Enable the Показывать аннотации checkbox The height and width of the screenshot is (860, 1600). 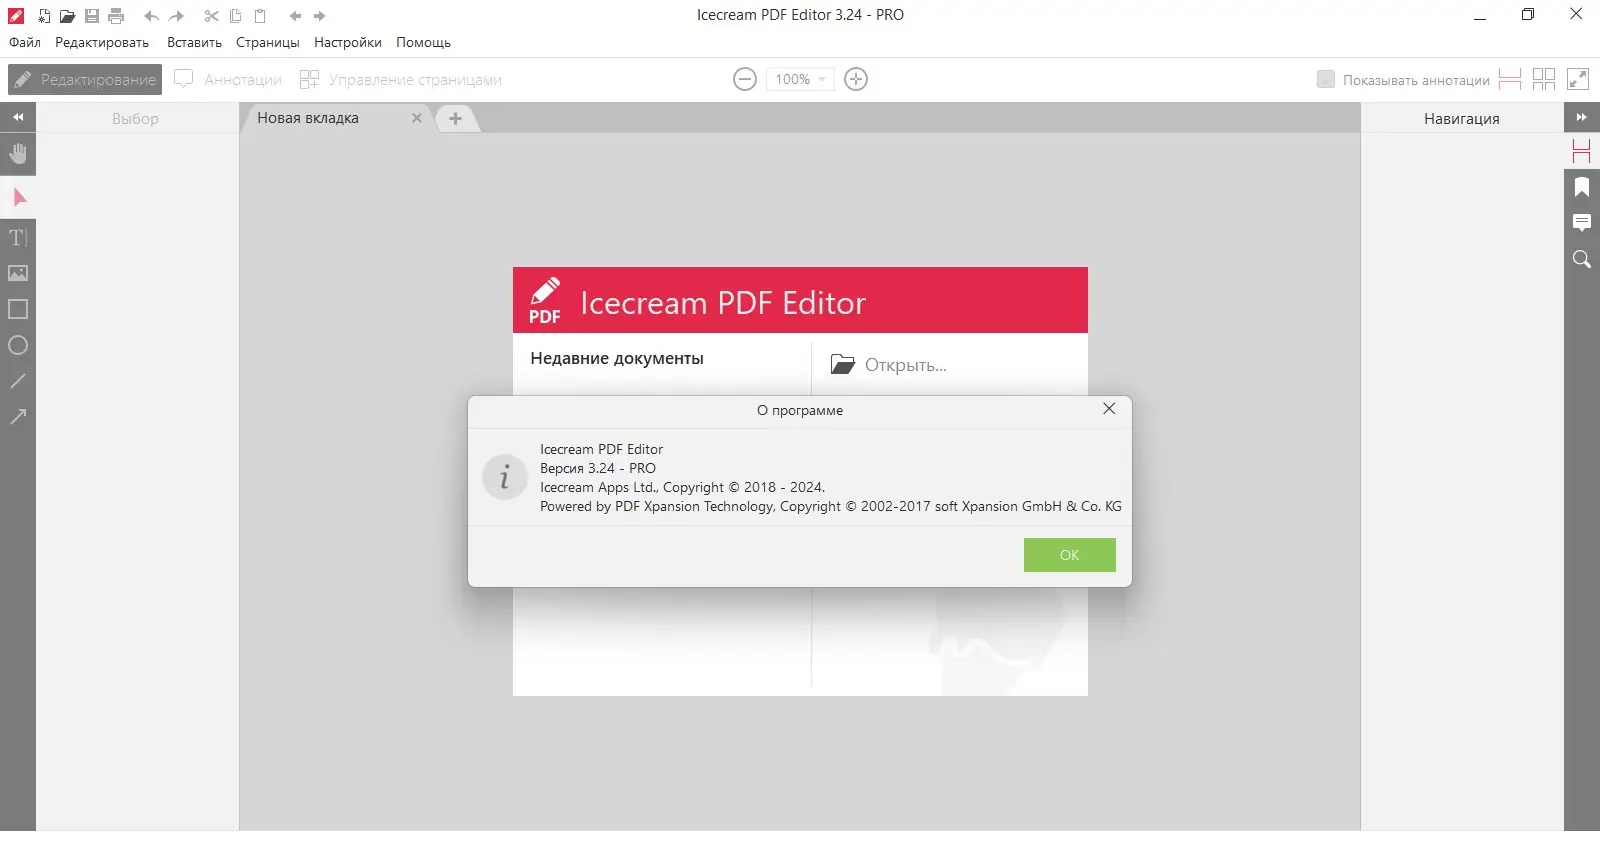click(1326, 79)
